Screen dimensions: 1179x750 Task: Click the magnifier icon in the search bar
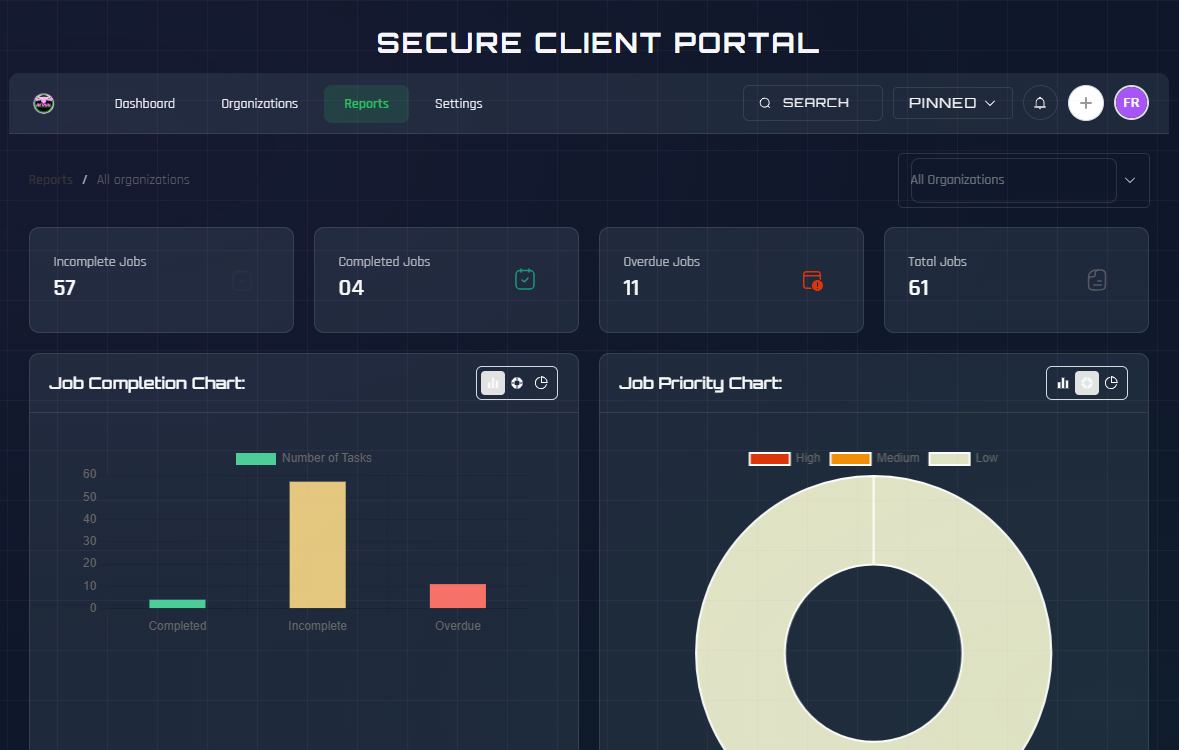(x=765, y=102)
